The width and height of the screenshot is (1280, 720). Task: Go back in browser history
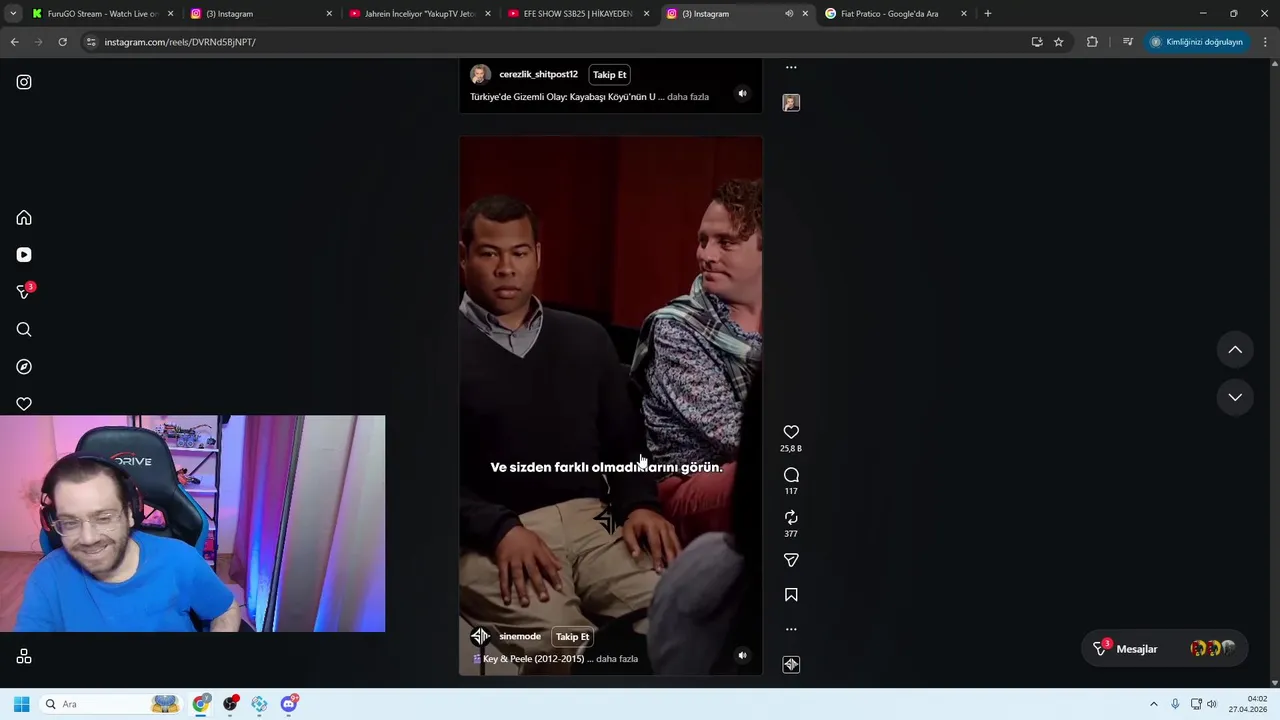point(14,42)
